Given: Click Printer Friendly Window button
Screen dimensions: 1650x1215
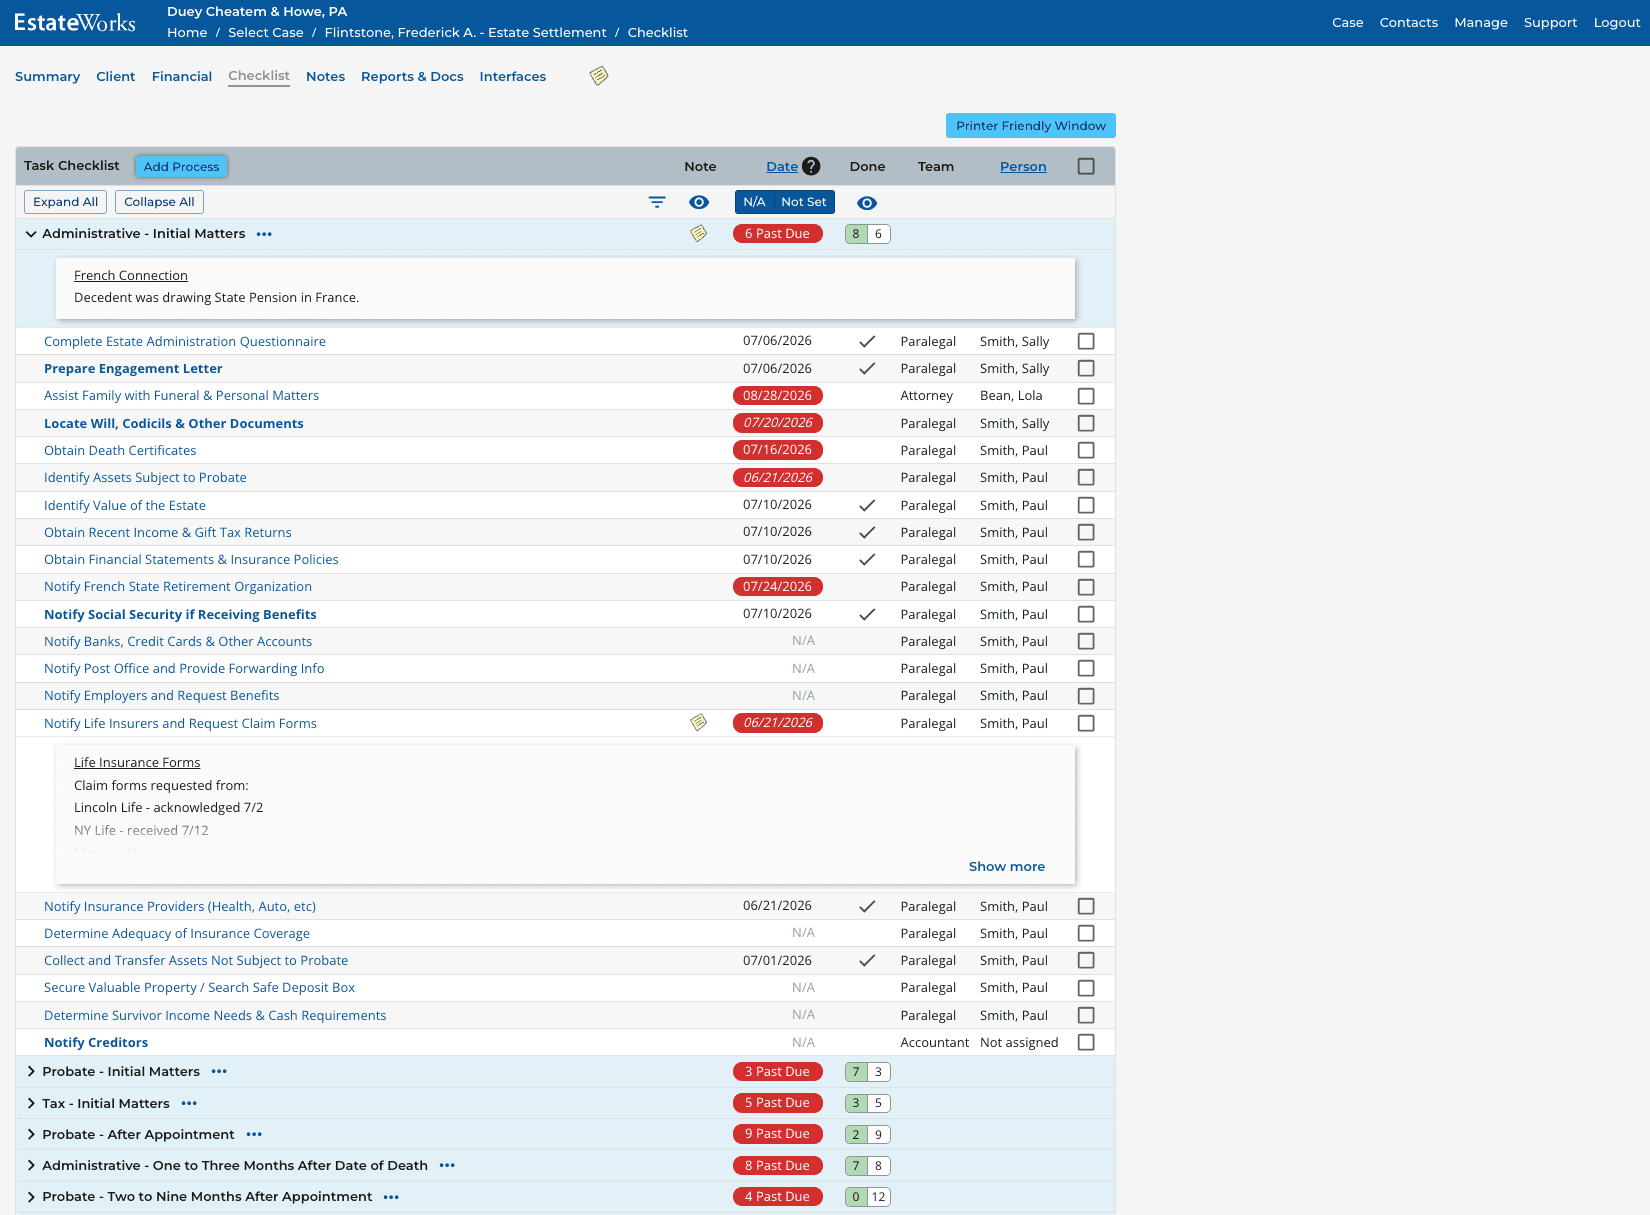Looking at the screenshot, I should click(1031, 126).
